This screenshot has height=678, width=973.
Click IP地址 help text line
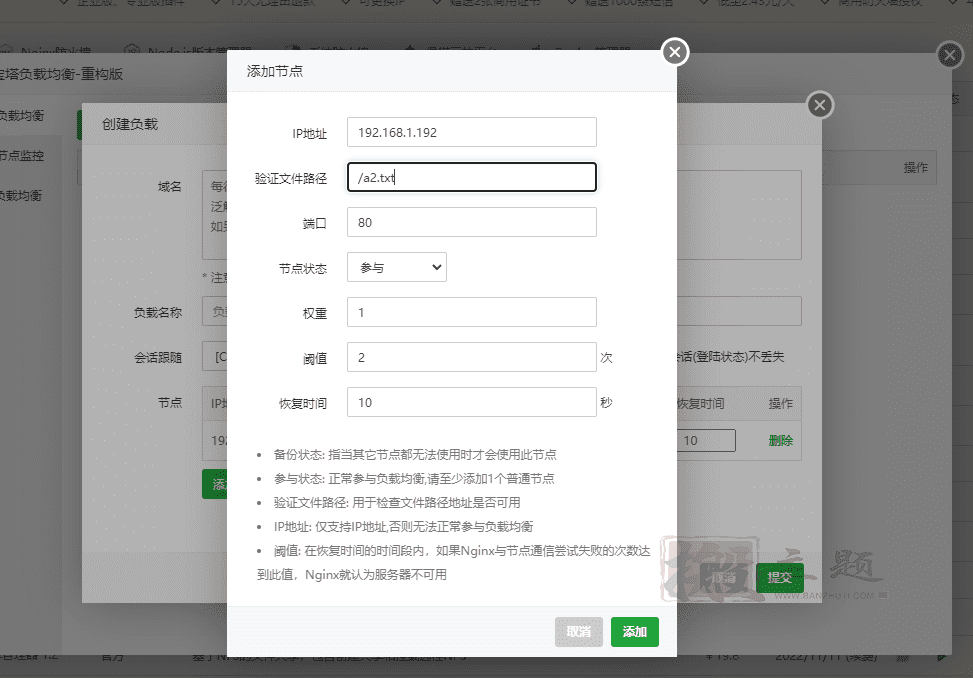[x=403, y=527]
